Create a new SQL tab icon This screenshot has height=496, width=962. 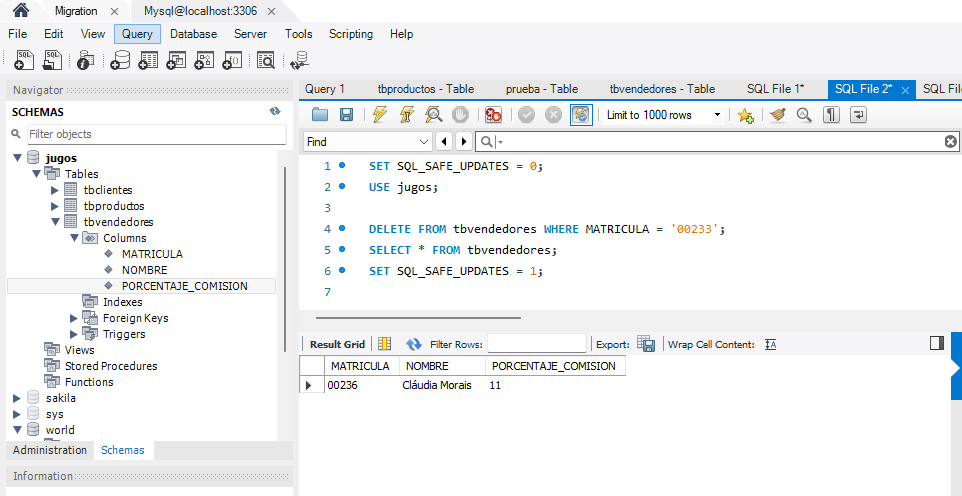click(25, 60)
